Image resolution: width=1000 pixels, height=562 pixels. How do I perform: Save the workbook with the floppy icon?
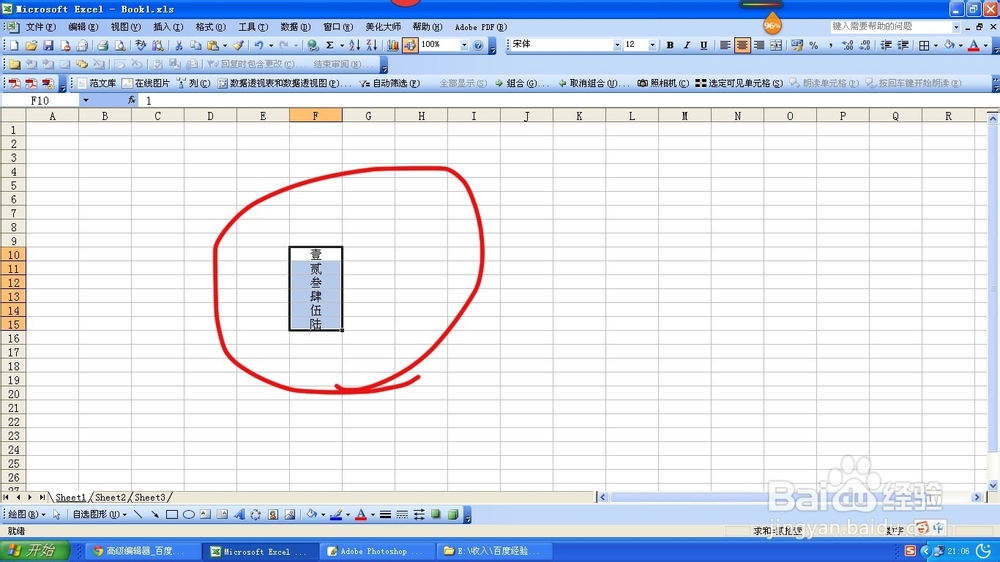(48, 45)
